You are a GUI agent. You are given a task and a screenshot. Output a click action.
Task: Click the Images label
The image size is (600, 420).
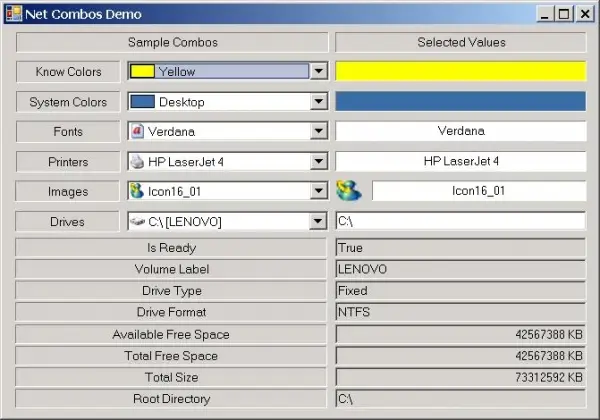point(68,191)
